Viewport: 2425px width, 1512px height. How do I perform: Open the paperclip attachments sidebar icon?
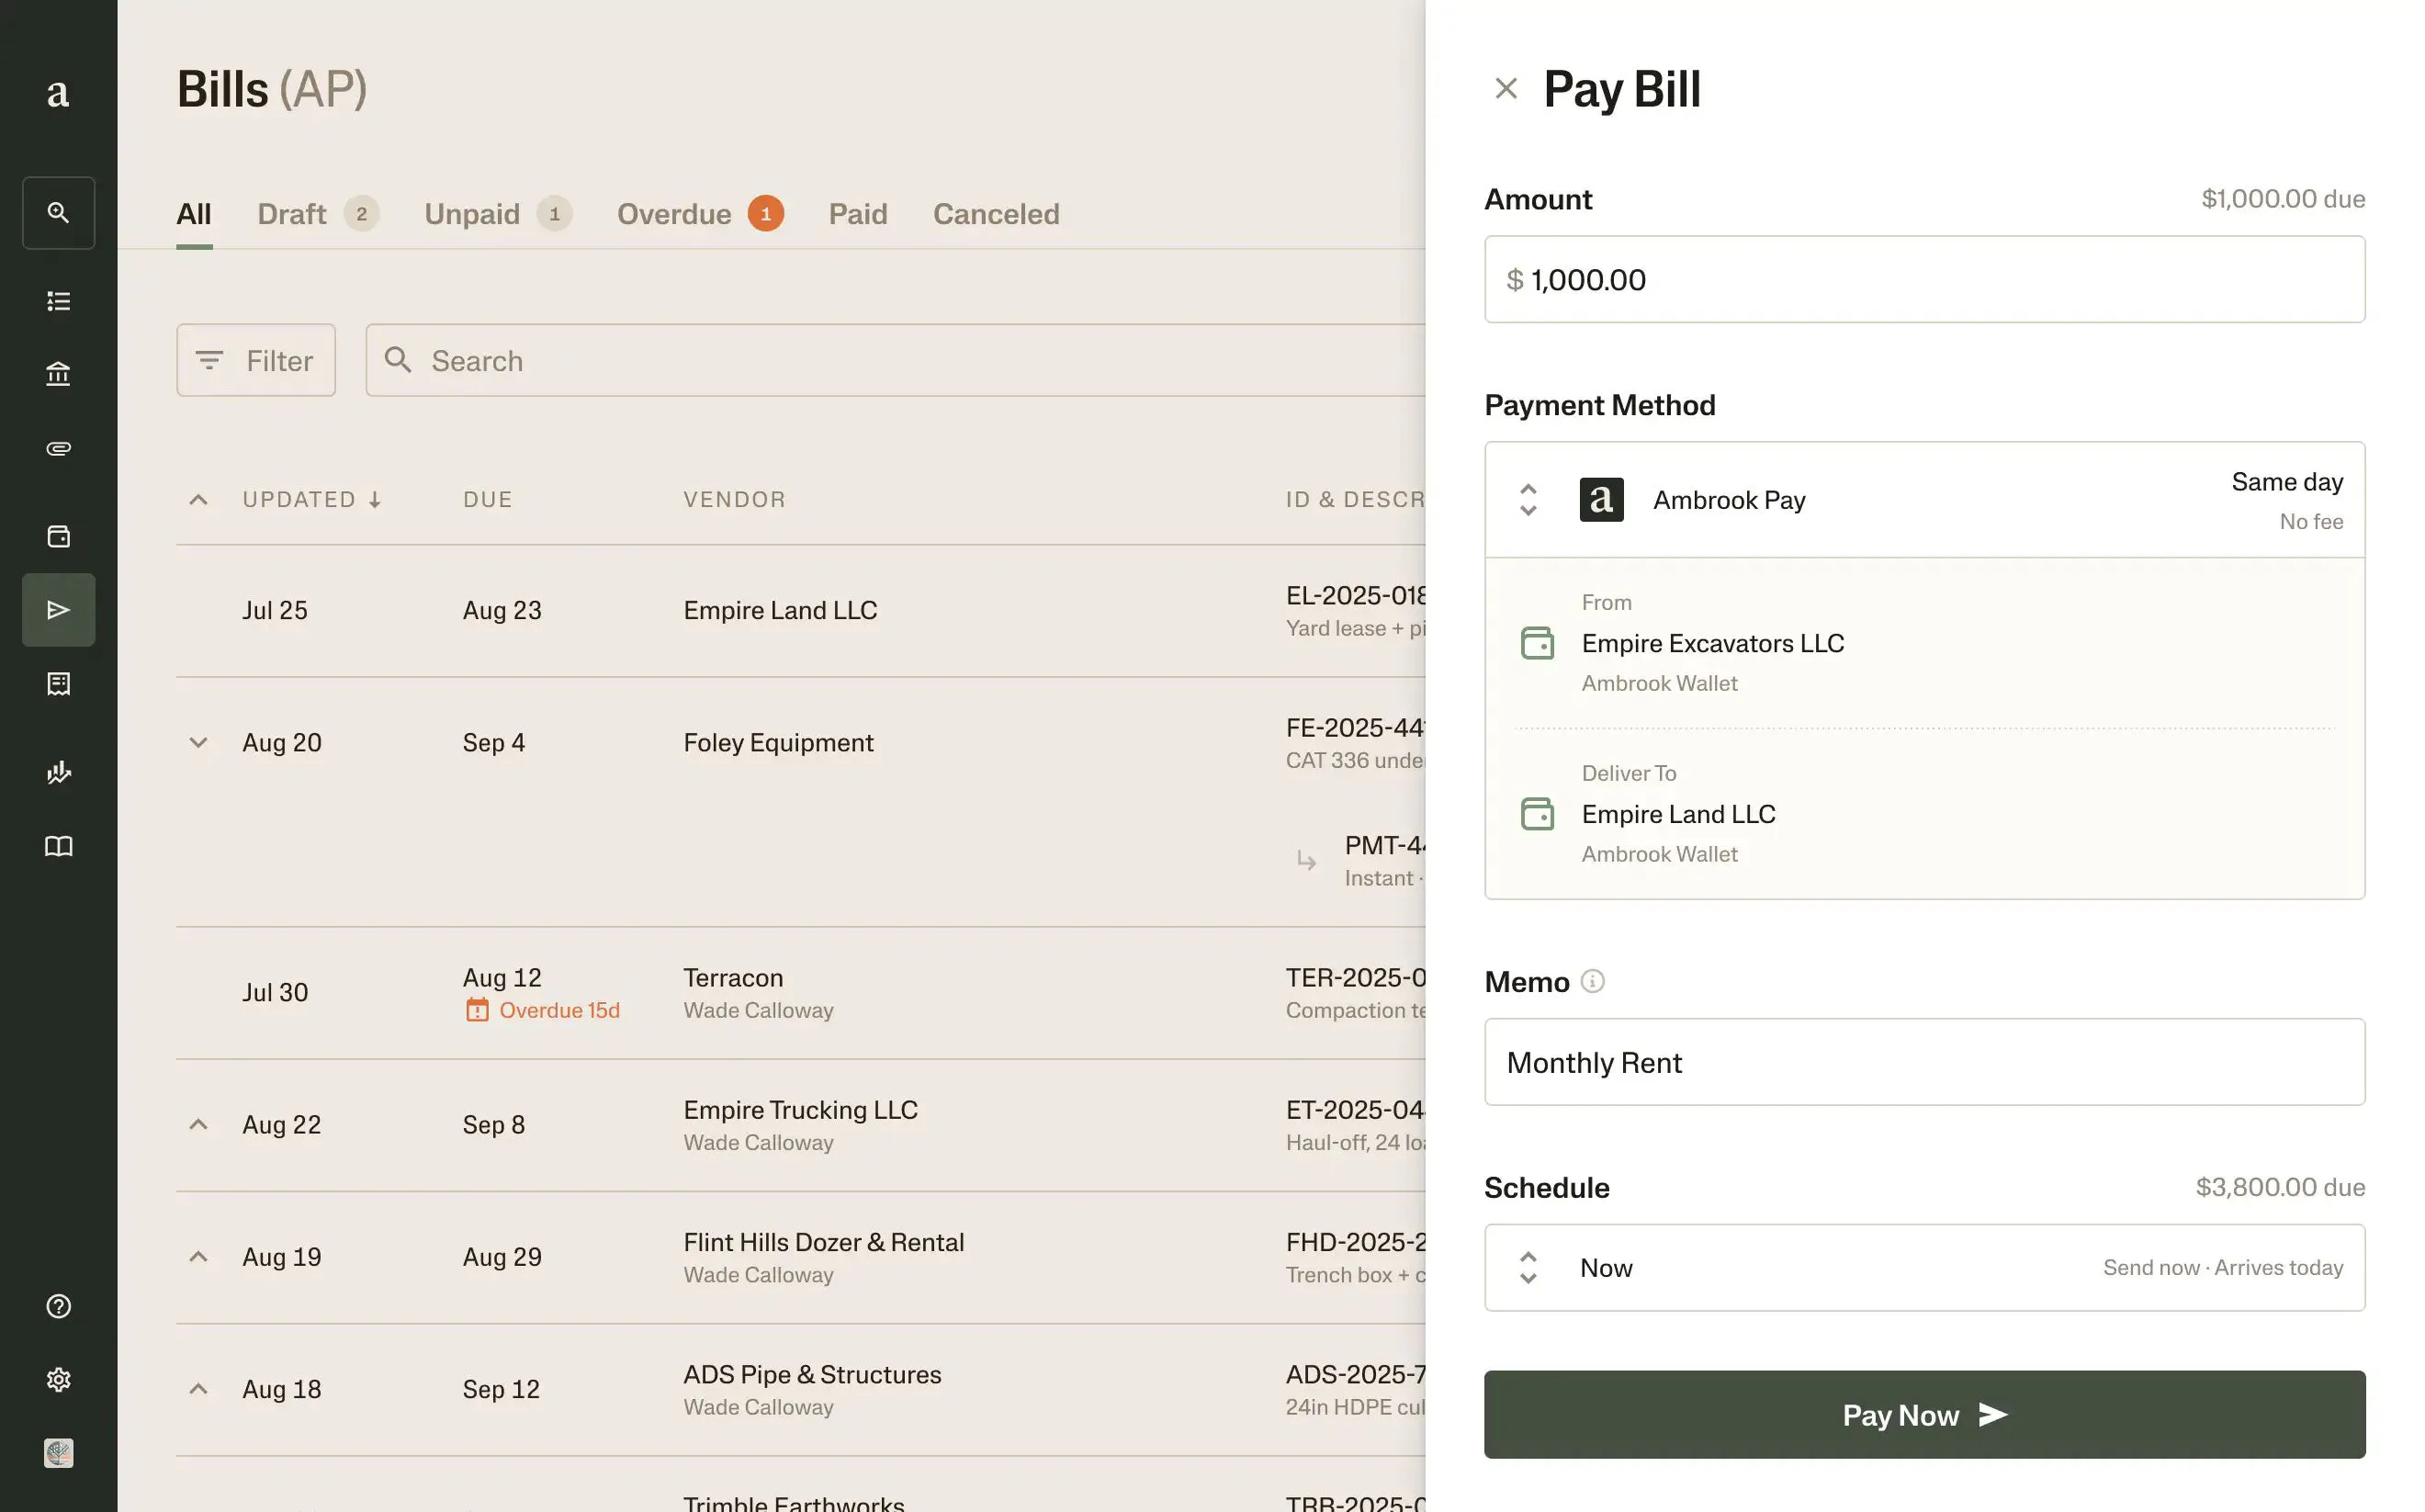tap(59, 448)
